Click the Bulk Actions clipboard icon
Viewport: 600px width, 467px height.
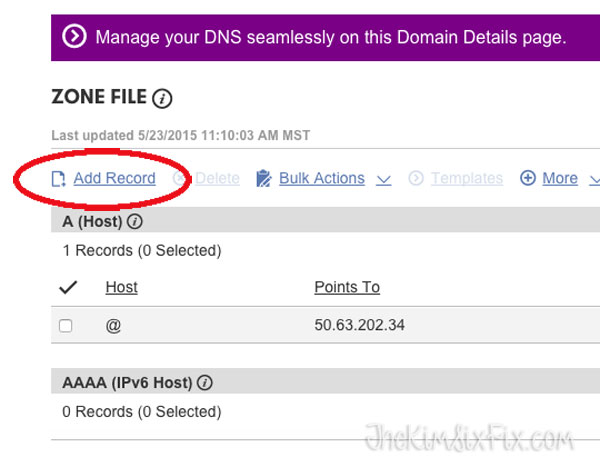tap(264, 179)
